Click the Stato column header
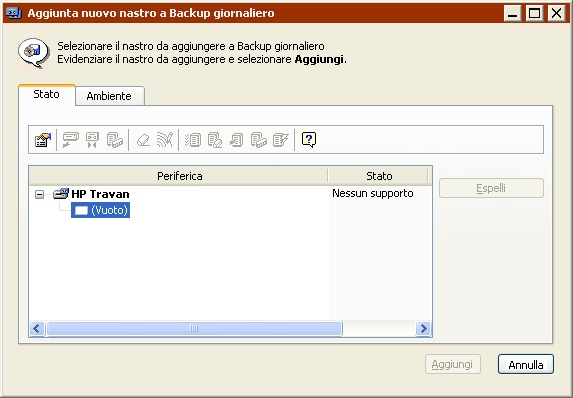The height and width of the screenshot is (398, 573). click(379, 176)
